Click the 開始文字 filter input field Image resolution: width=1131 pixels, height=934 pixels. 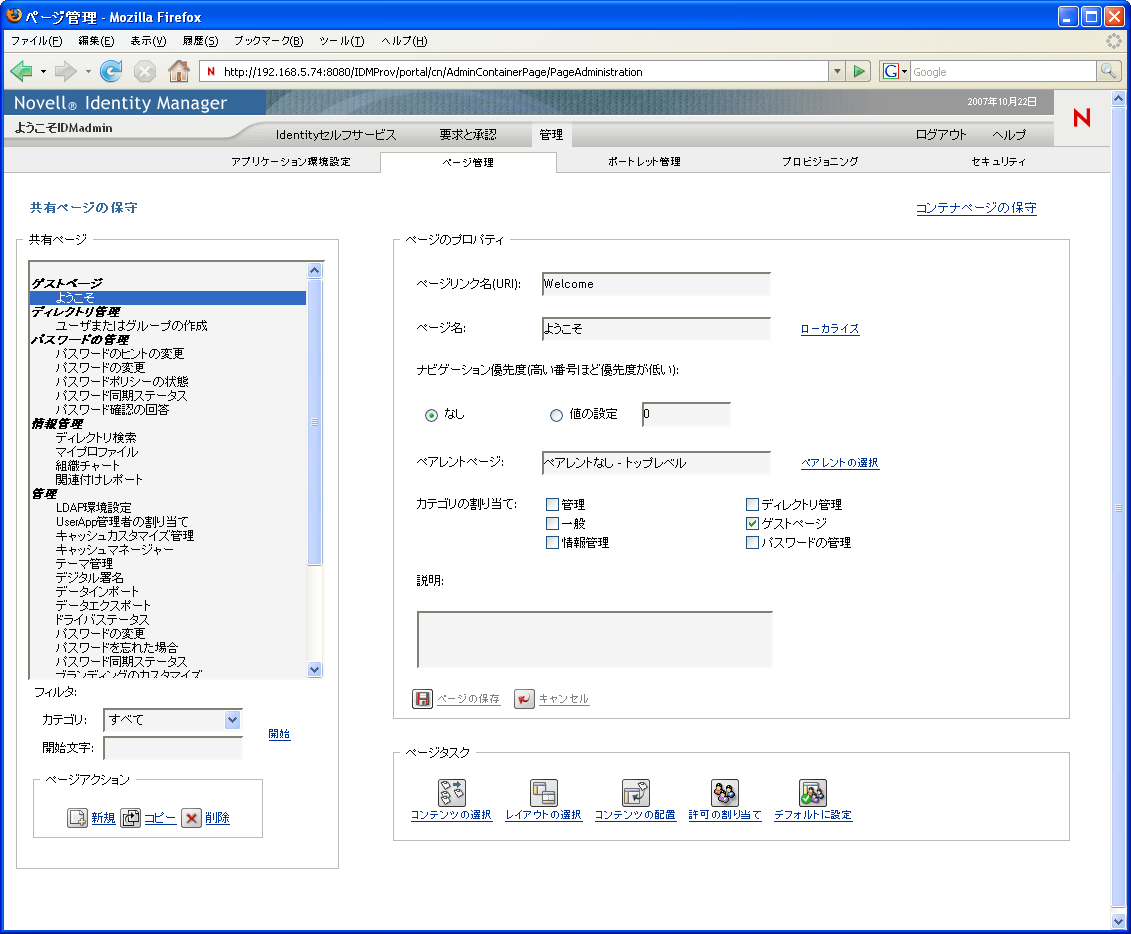(172, 748)
